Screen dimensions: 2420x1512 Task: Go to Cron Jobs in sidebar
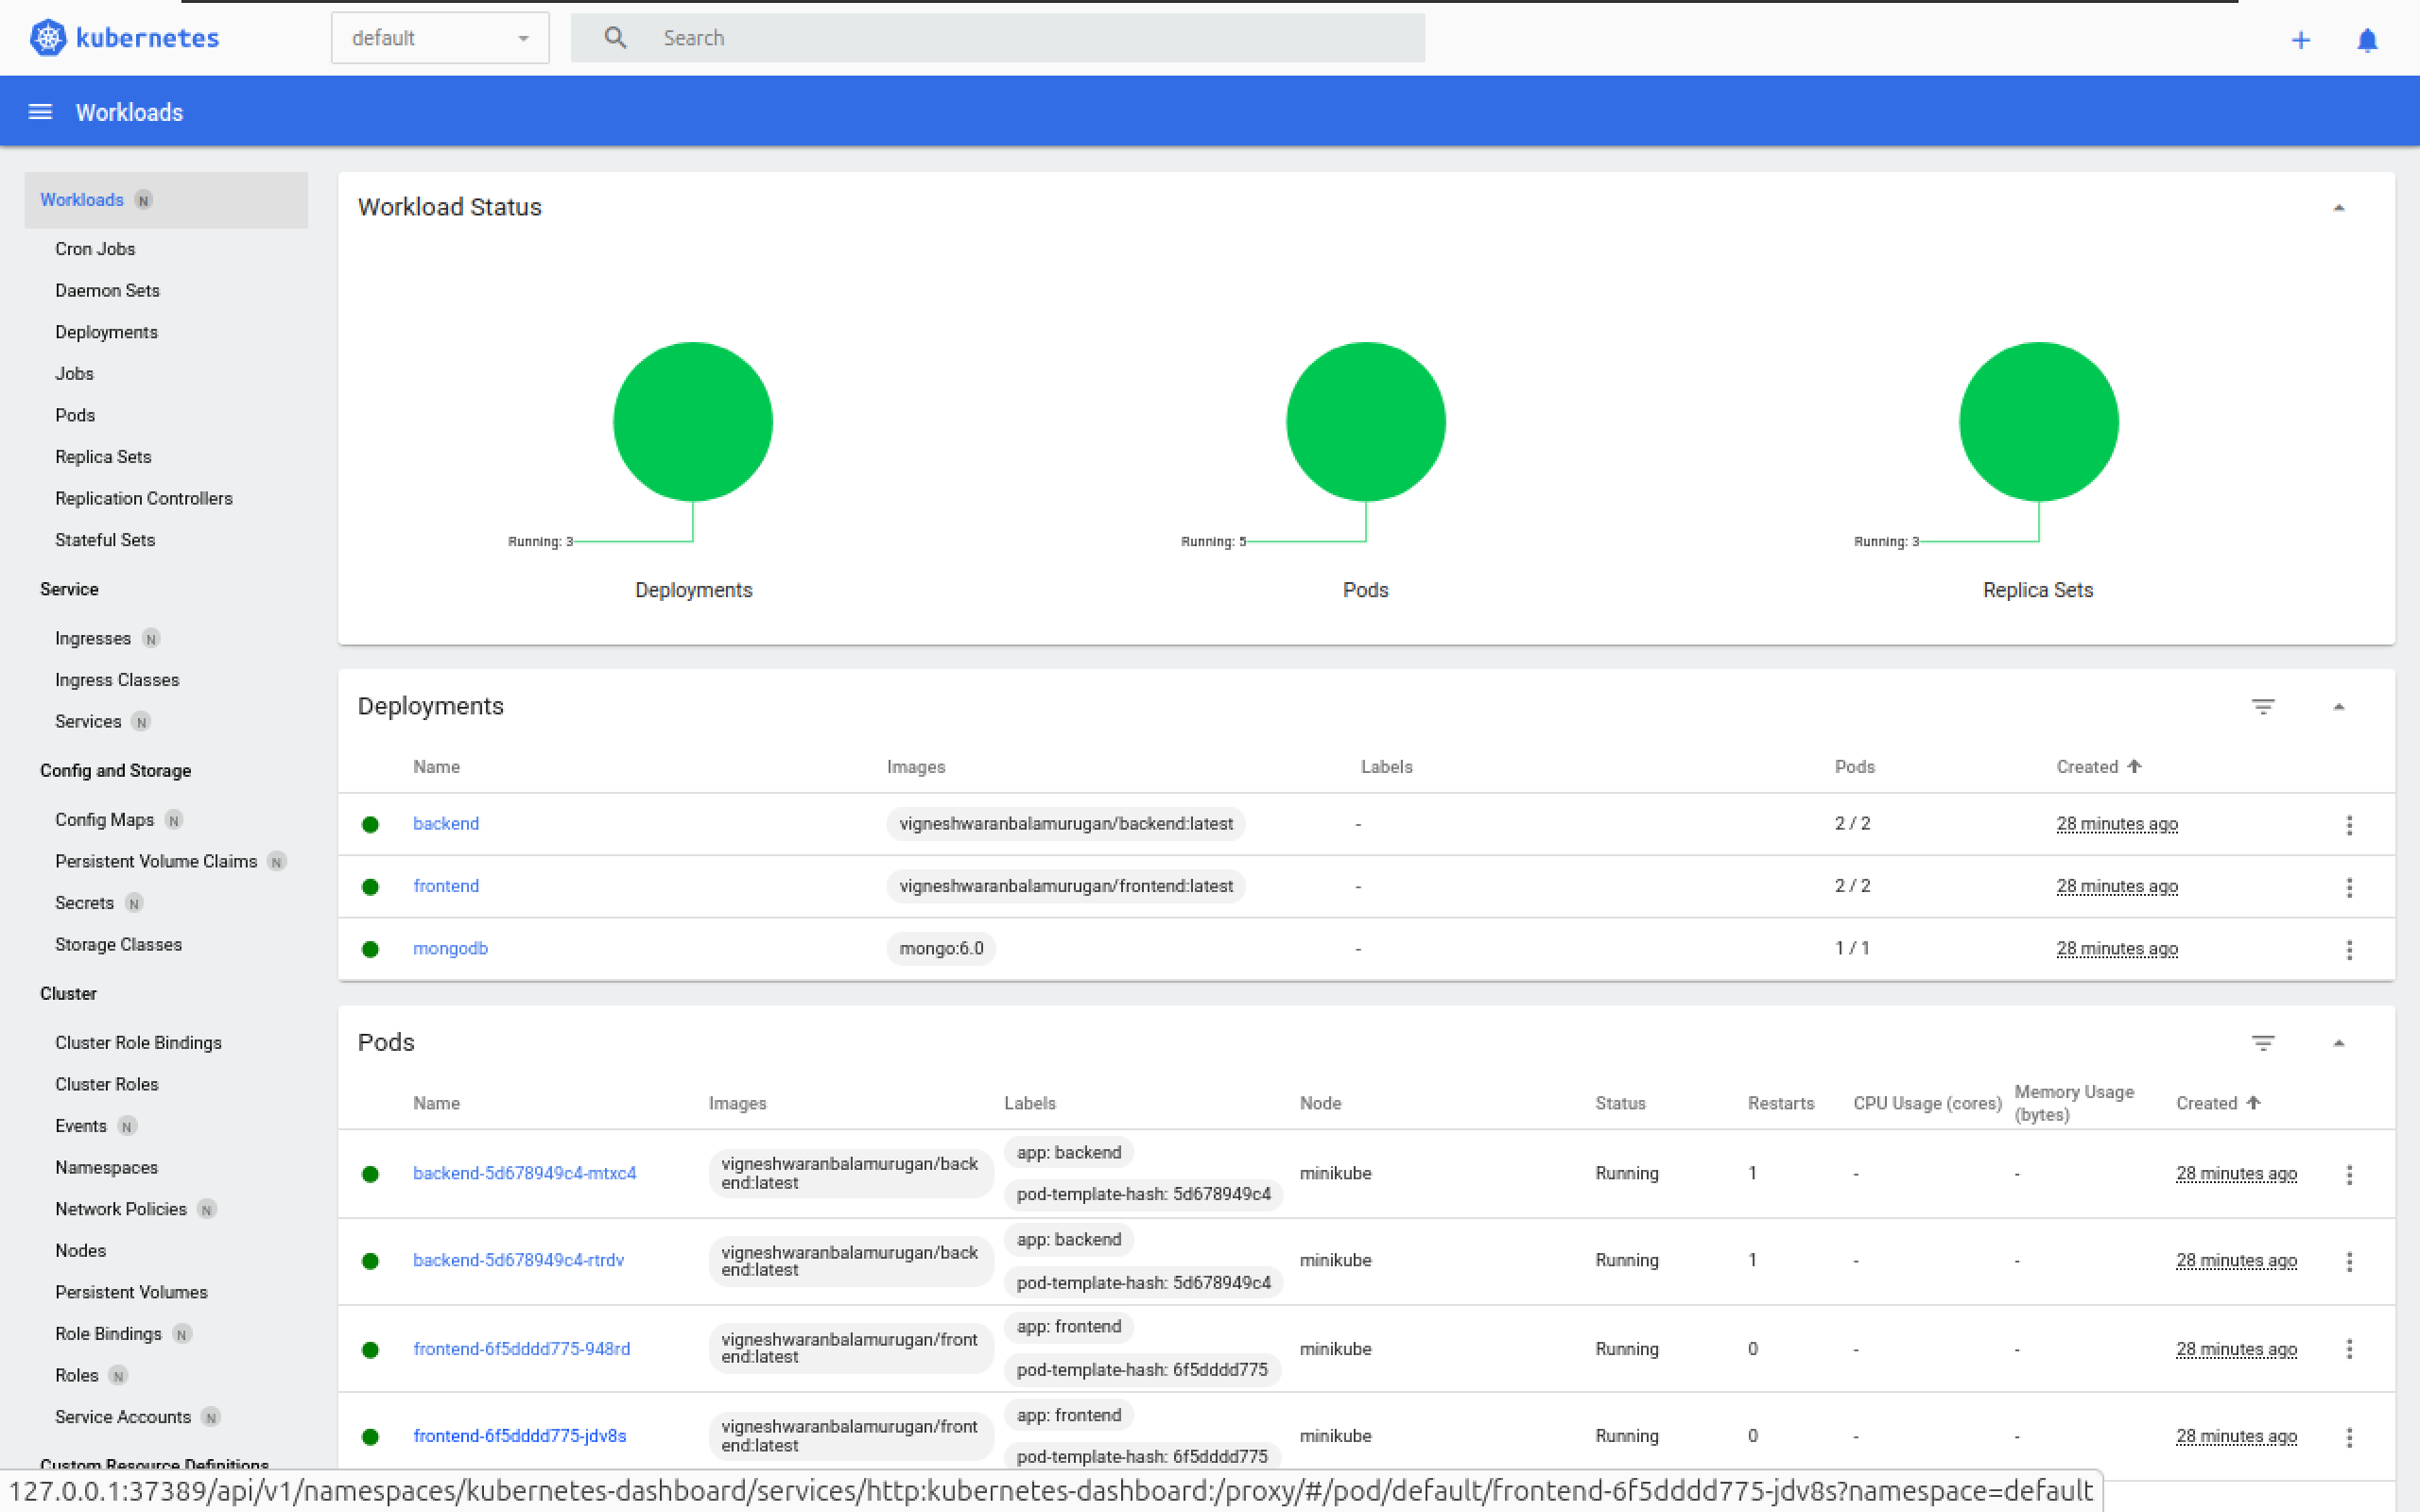point(95,249)
